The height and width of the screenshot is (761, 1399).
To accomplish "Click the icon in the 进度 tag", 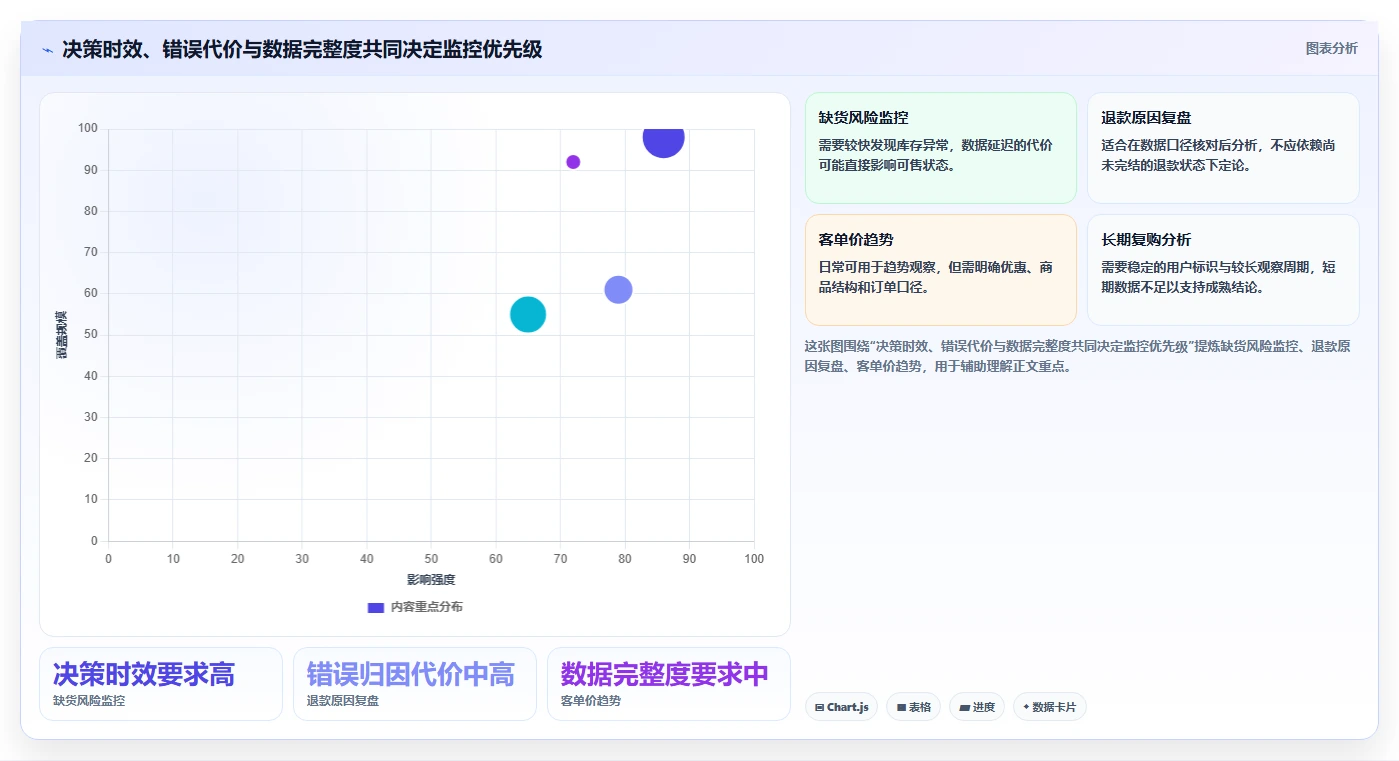I will [x=964, y=707].
